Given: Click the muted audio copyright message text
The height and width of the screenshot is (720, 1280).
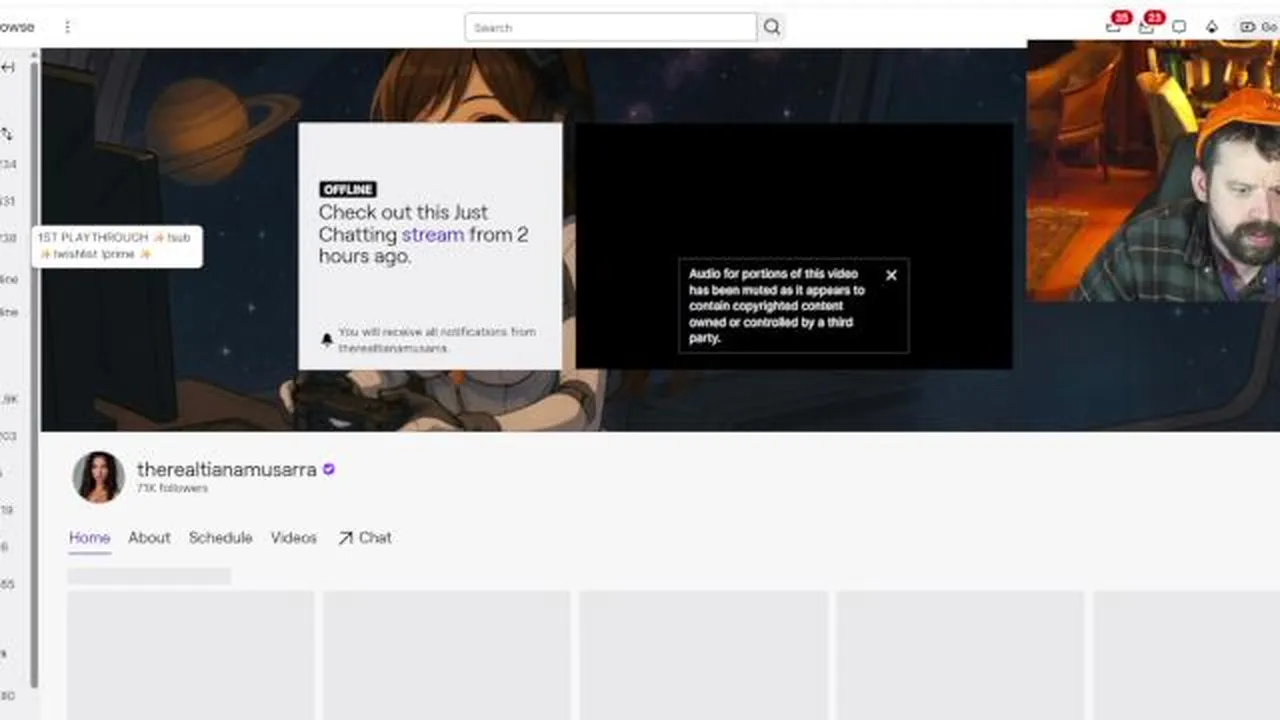Looking at the screenshot, I should [777, 306].
